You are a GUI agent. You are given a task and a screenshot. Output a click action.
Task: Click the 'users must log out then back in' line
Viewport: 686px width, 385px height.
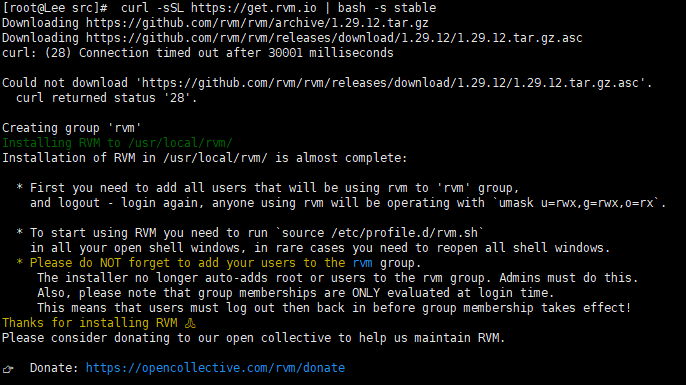click(x=334, y=308)
